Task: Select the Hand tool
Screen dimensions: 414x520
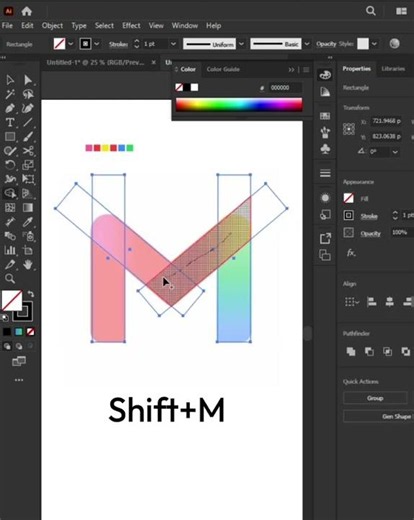Action: pyautogui.click(x=28, y=264)
